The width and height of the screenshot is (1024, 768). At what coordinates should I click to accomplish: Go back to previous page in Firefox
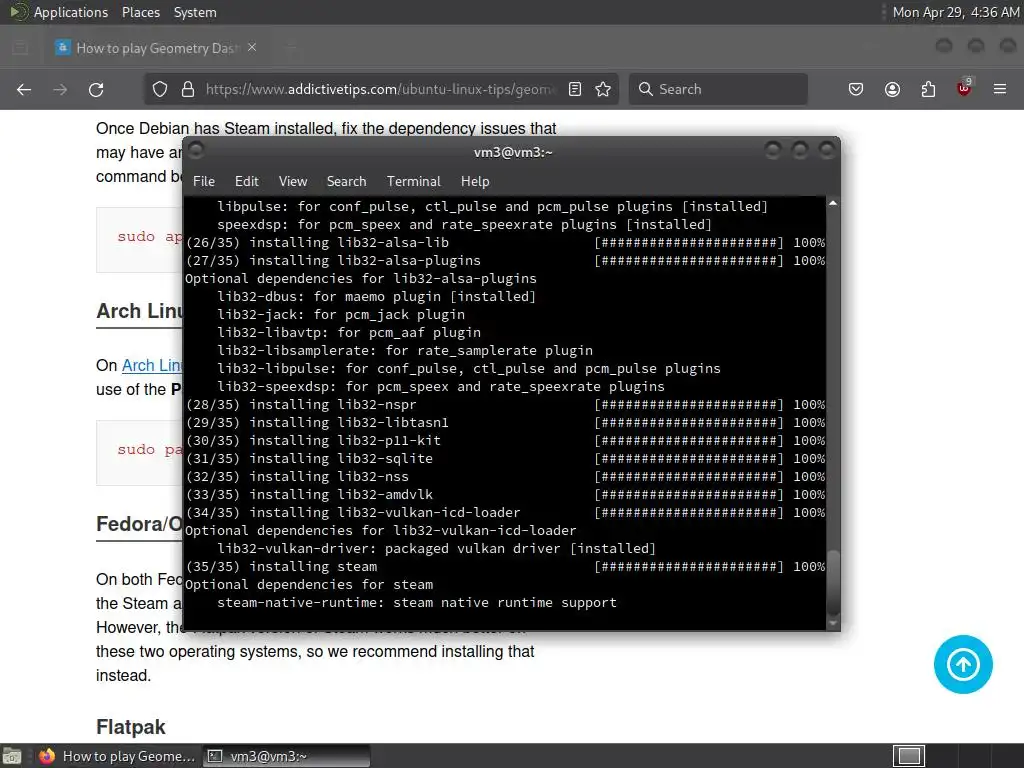(x=24, y=89)
